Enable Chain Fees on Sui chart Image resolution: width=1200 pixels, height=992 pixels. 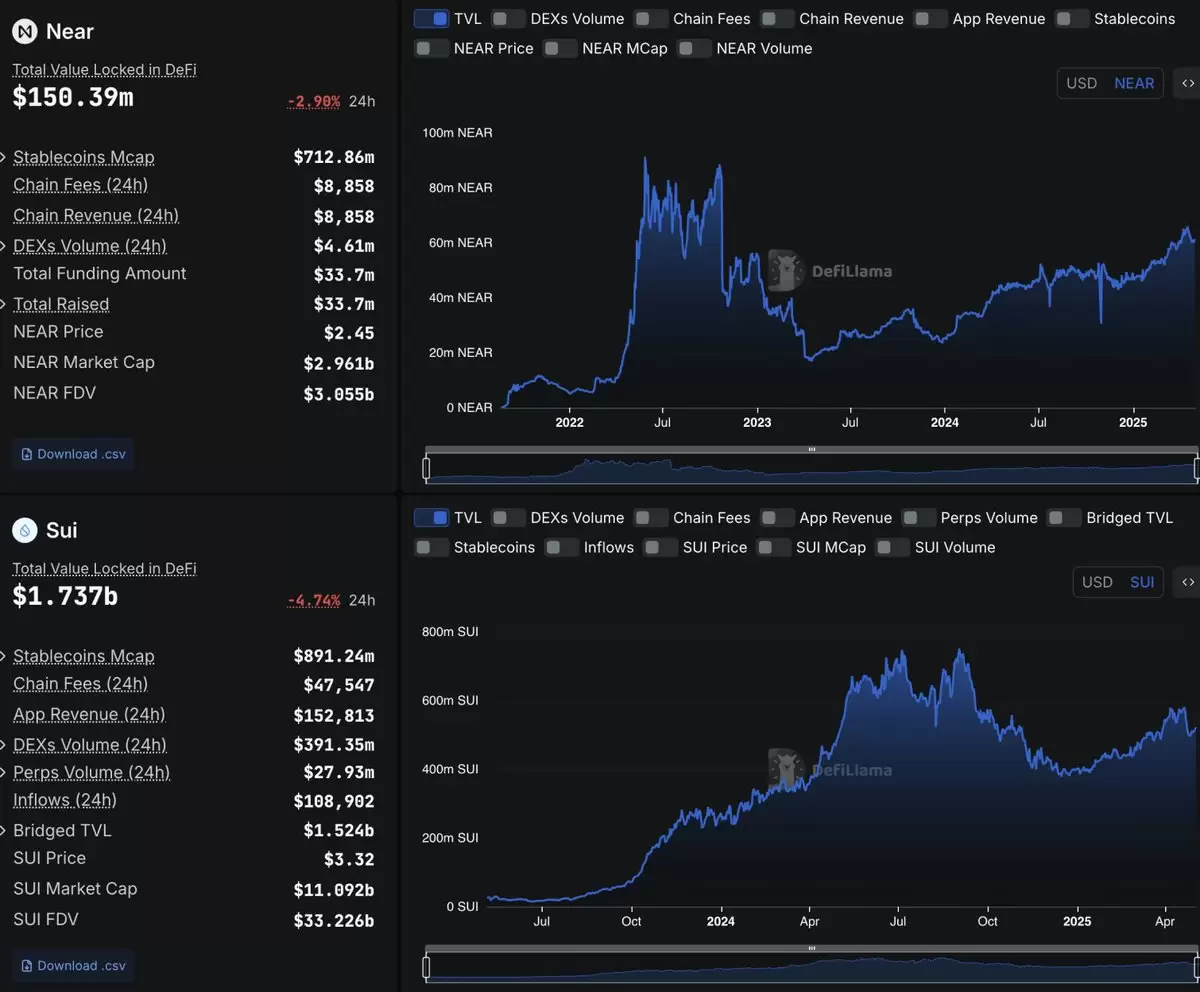pos(651,518)
